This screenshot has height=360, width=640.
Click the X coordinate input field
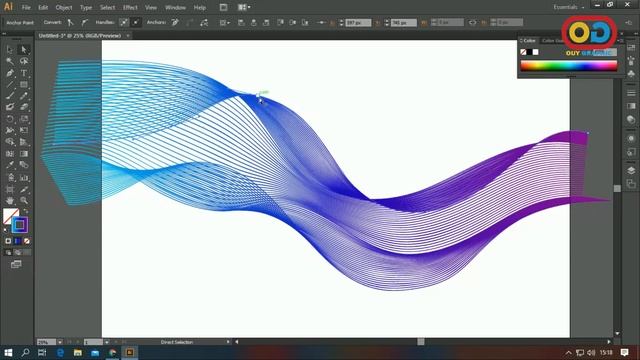(358, 23)
